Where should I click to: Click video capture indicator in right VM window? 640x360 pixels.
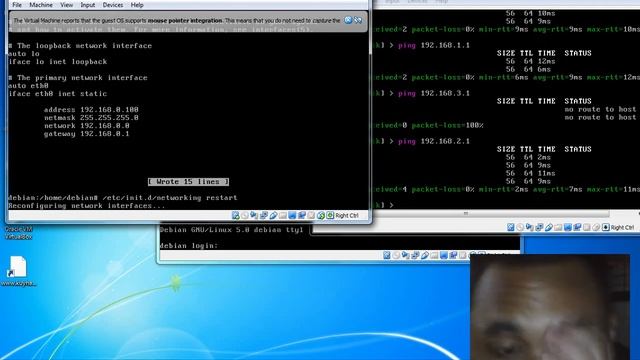[x=577, y=227]
